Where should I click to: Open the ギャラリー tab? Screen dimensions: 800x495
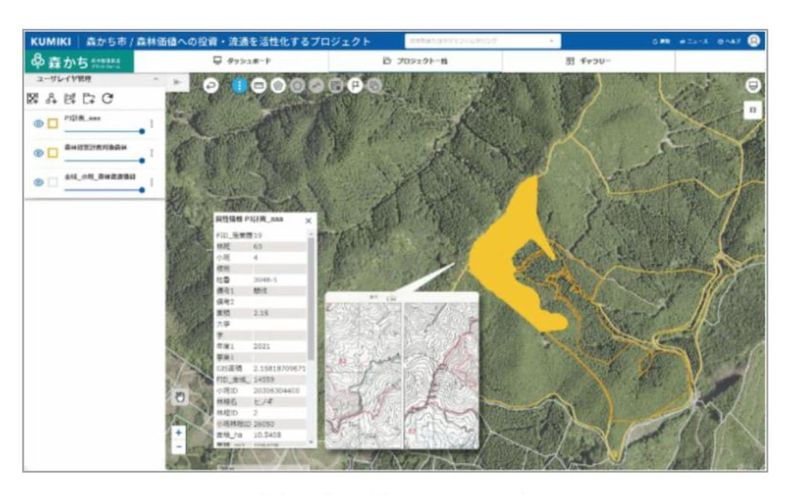pyautogui.click(x=588, y=61)
